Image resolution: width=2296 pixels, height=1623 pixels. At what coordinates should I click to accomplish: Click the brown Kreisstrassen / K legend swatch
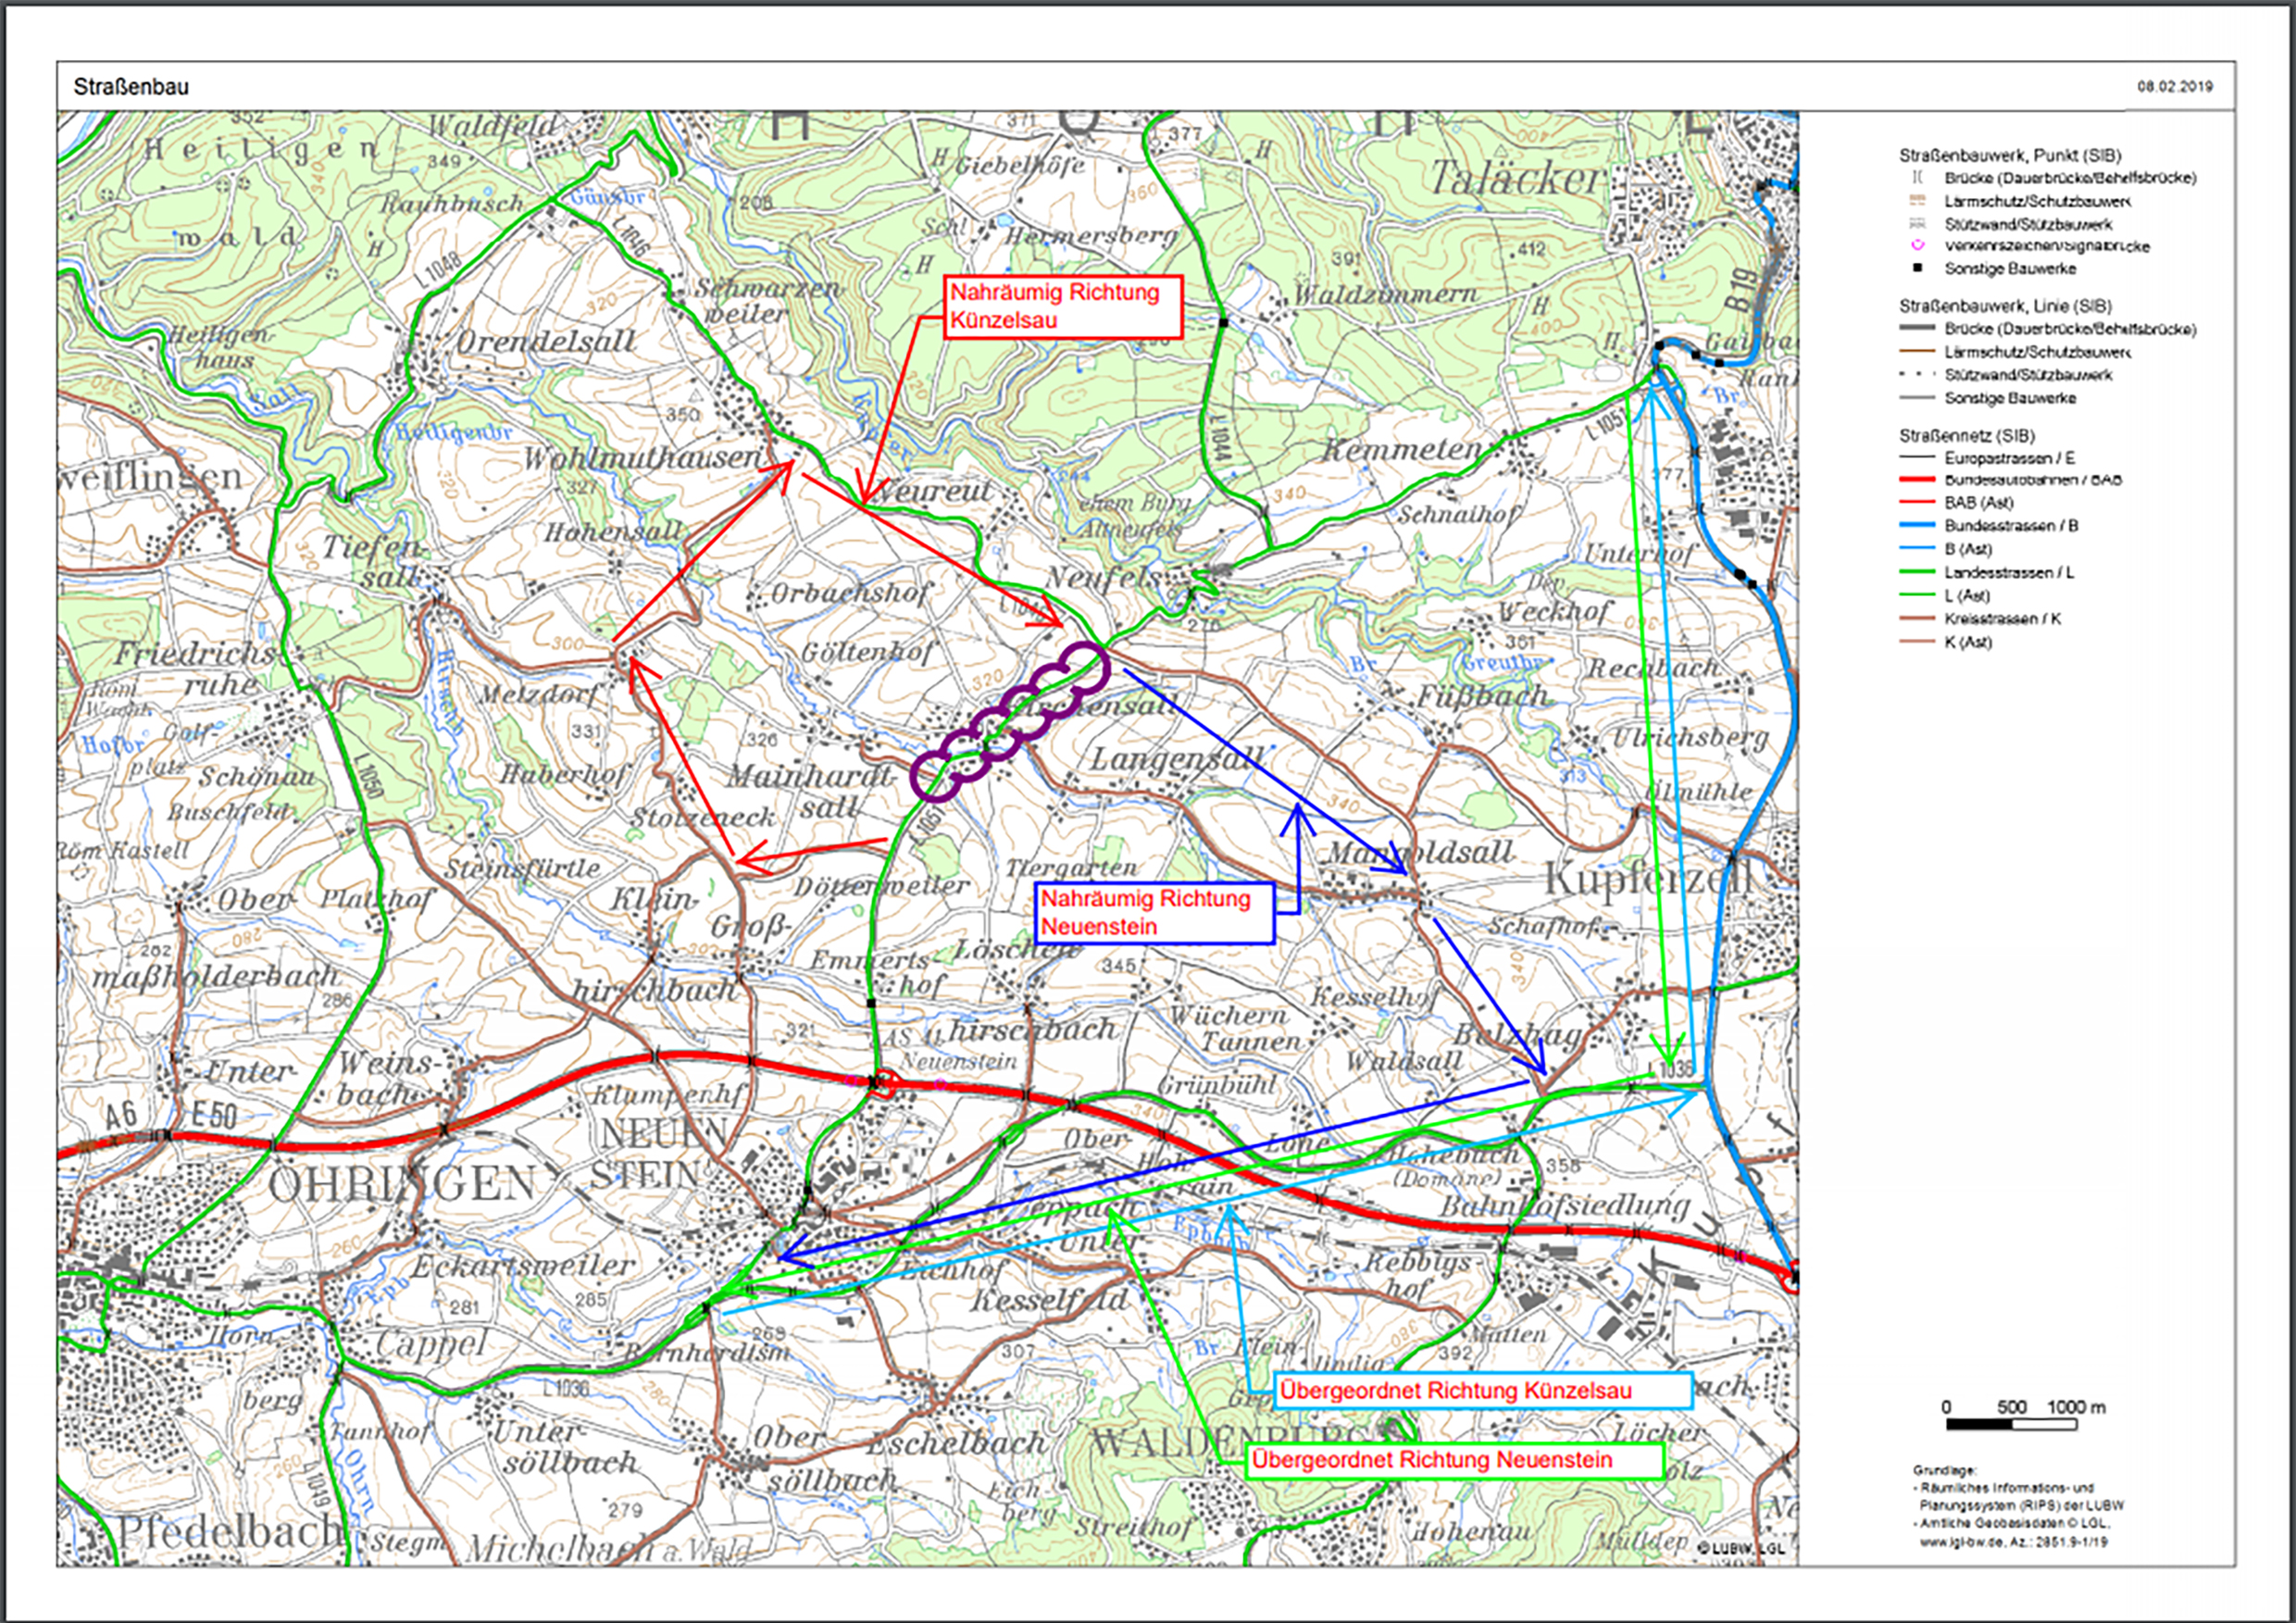[x=1917, y=618]
